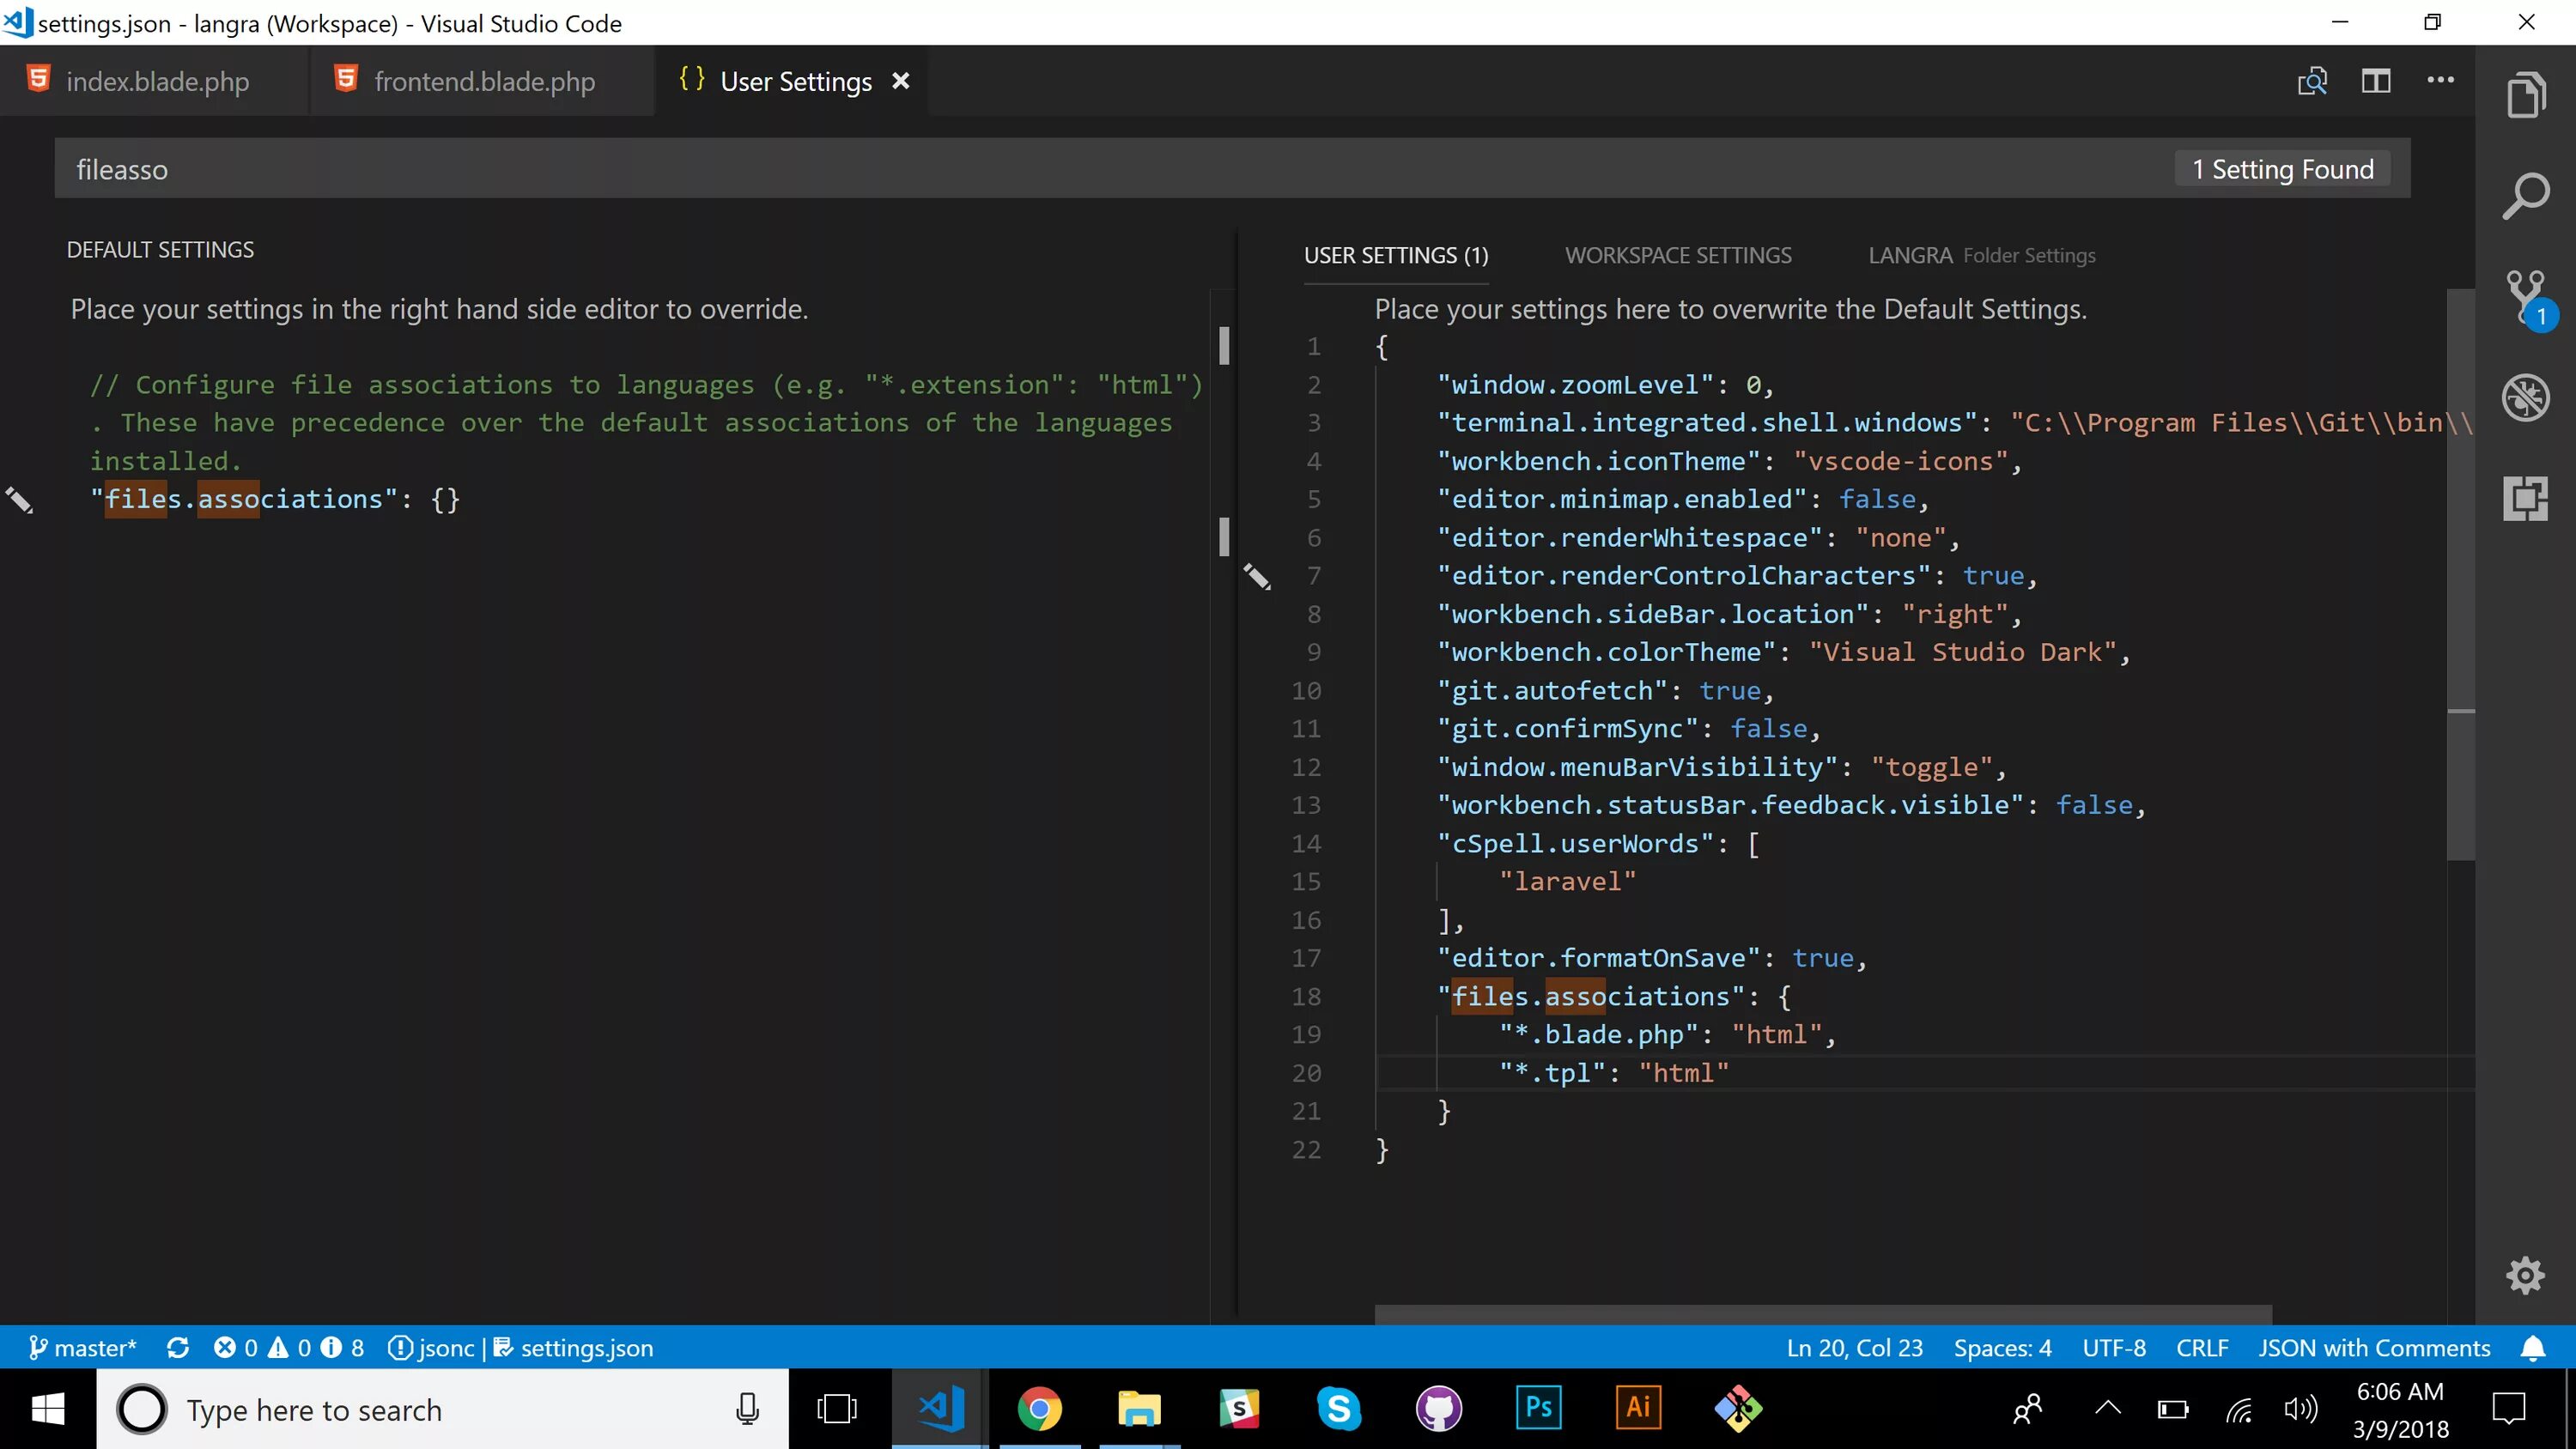2576x1449 pixels.
Task: Open Windows Action Center
Action: pyautogui.click(x=2508, y=1409)
